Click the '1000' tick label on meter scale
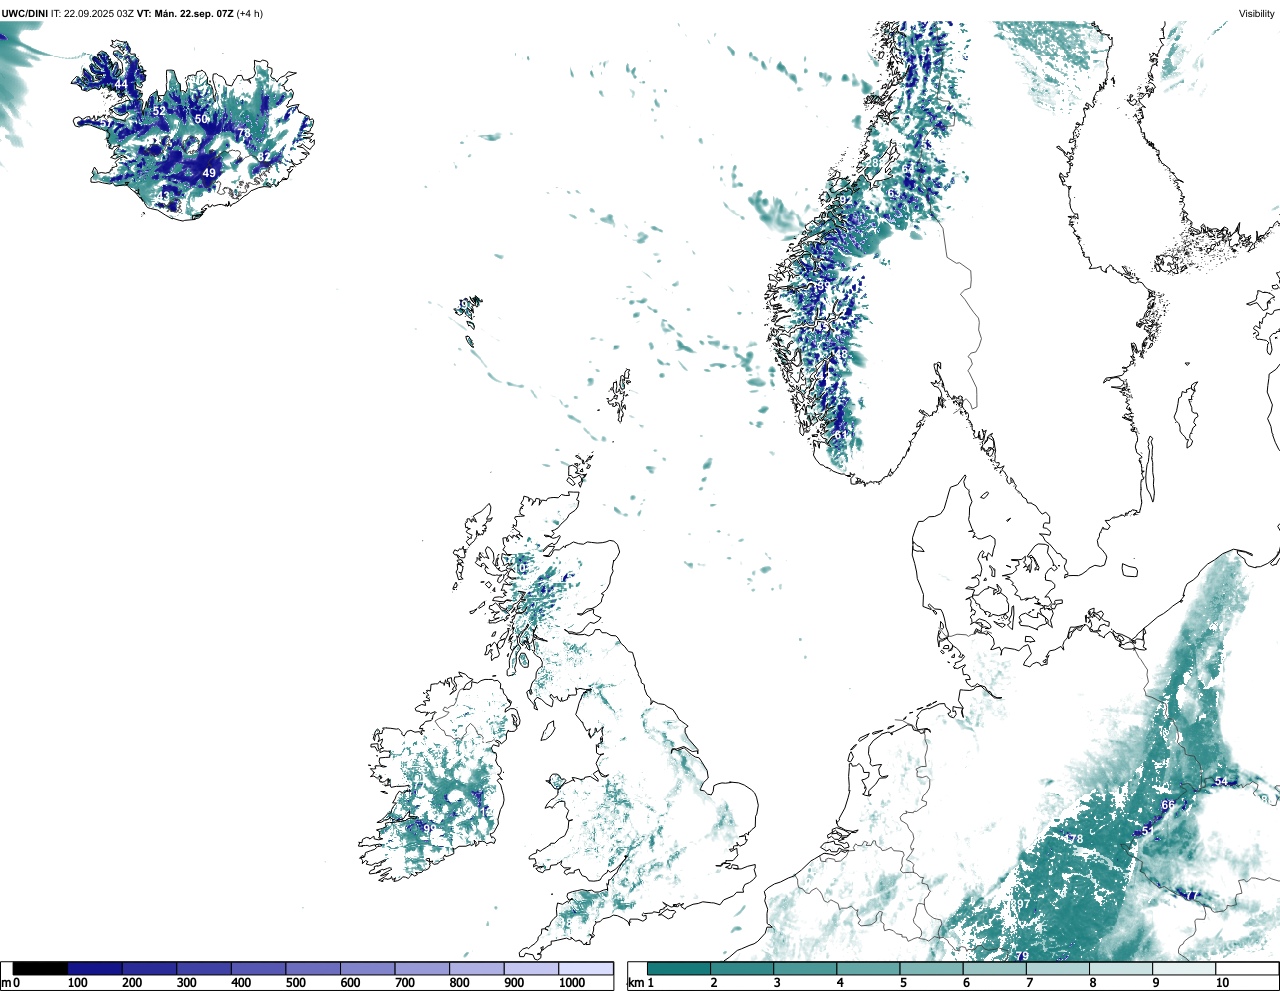Viewport: 1280px width, 991px height. [x=572, y=983]
